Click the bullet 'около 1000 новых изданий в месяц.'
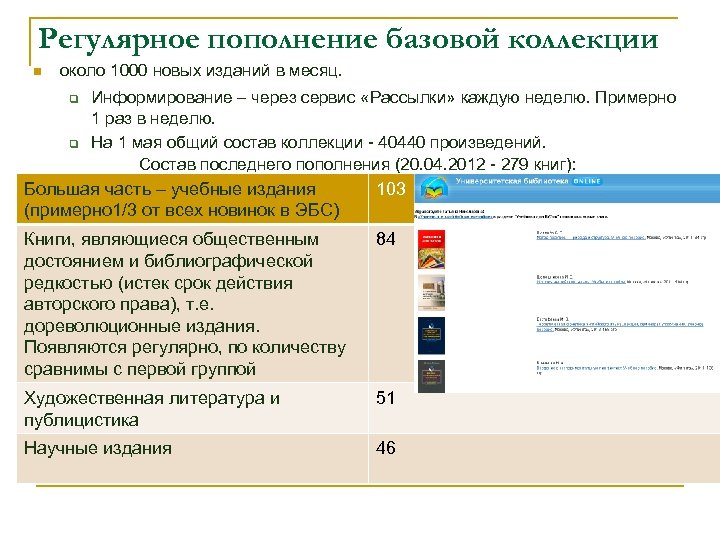The width and height of the screenshot is (720, 540). click(x=201, y=71)
